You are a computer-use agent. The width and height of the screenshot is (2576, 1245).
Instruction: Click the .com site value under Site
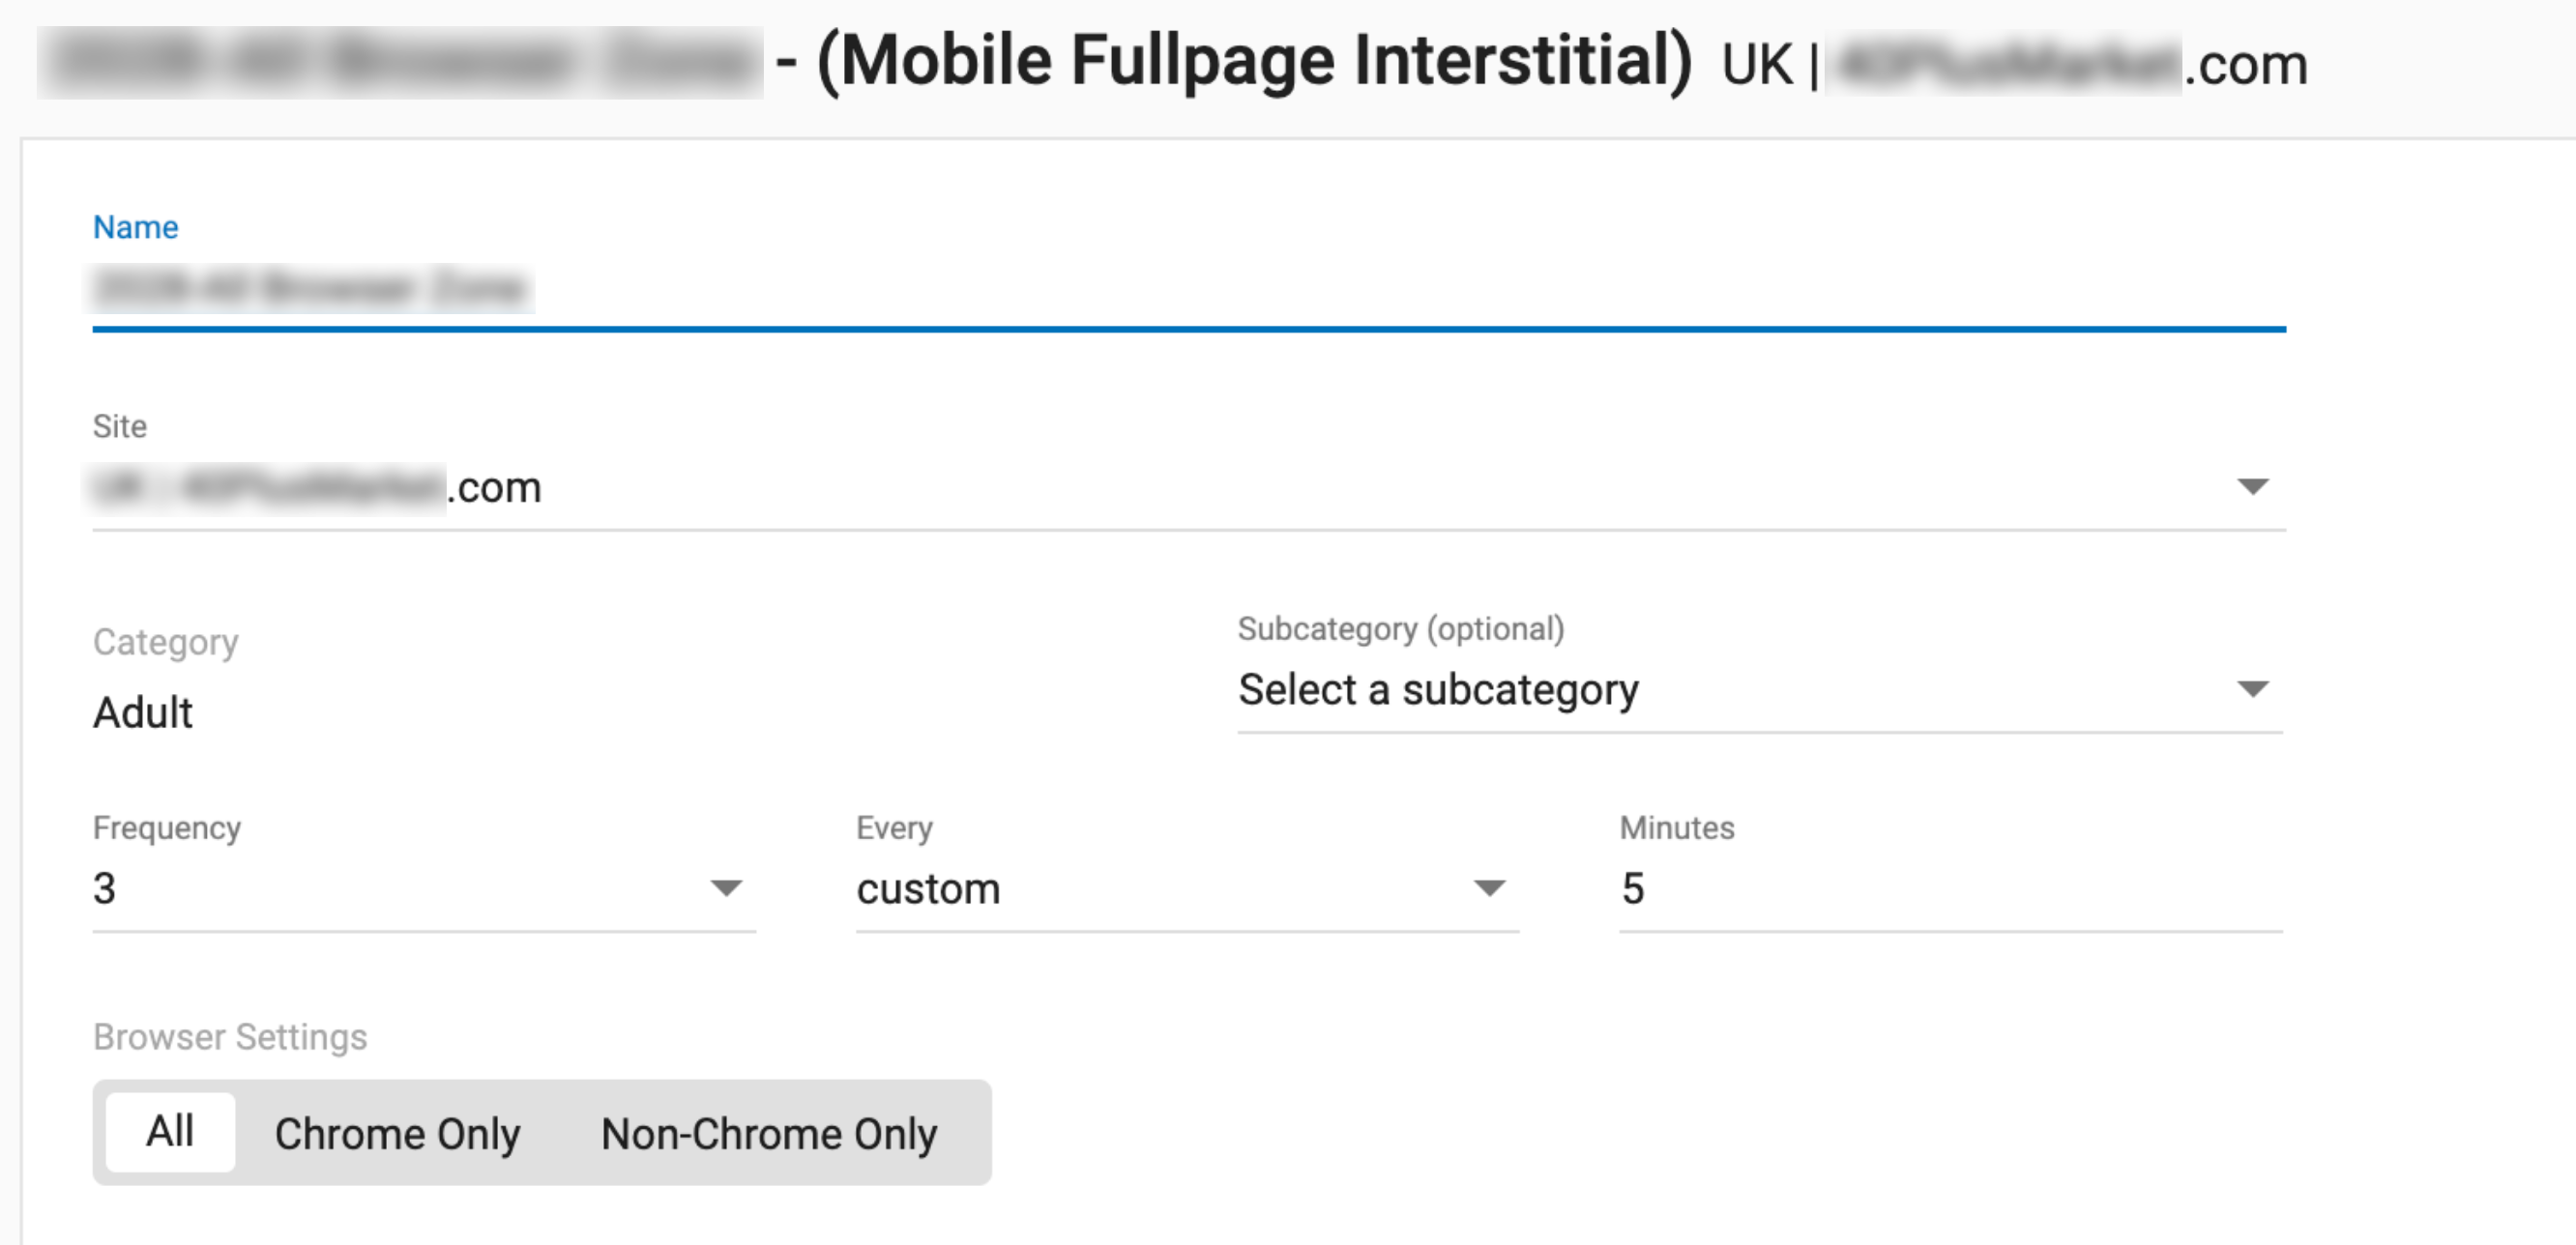click(495, 487)
